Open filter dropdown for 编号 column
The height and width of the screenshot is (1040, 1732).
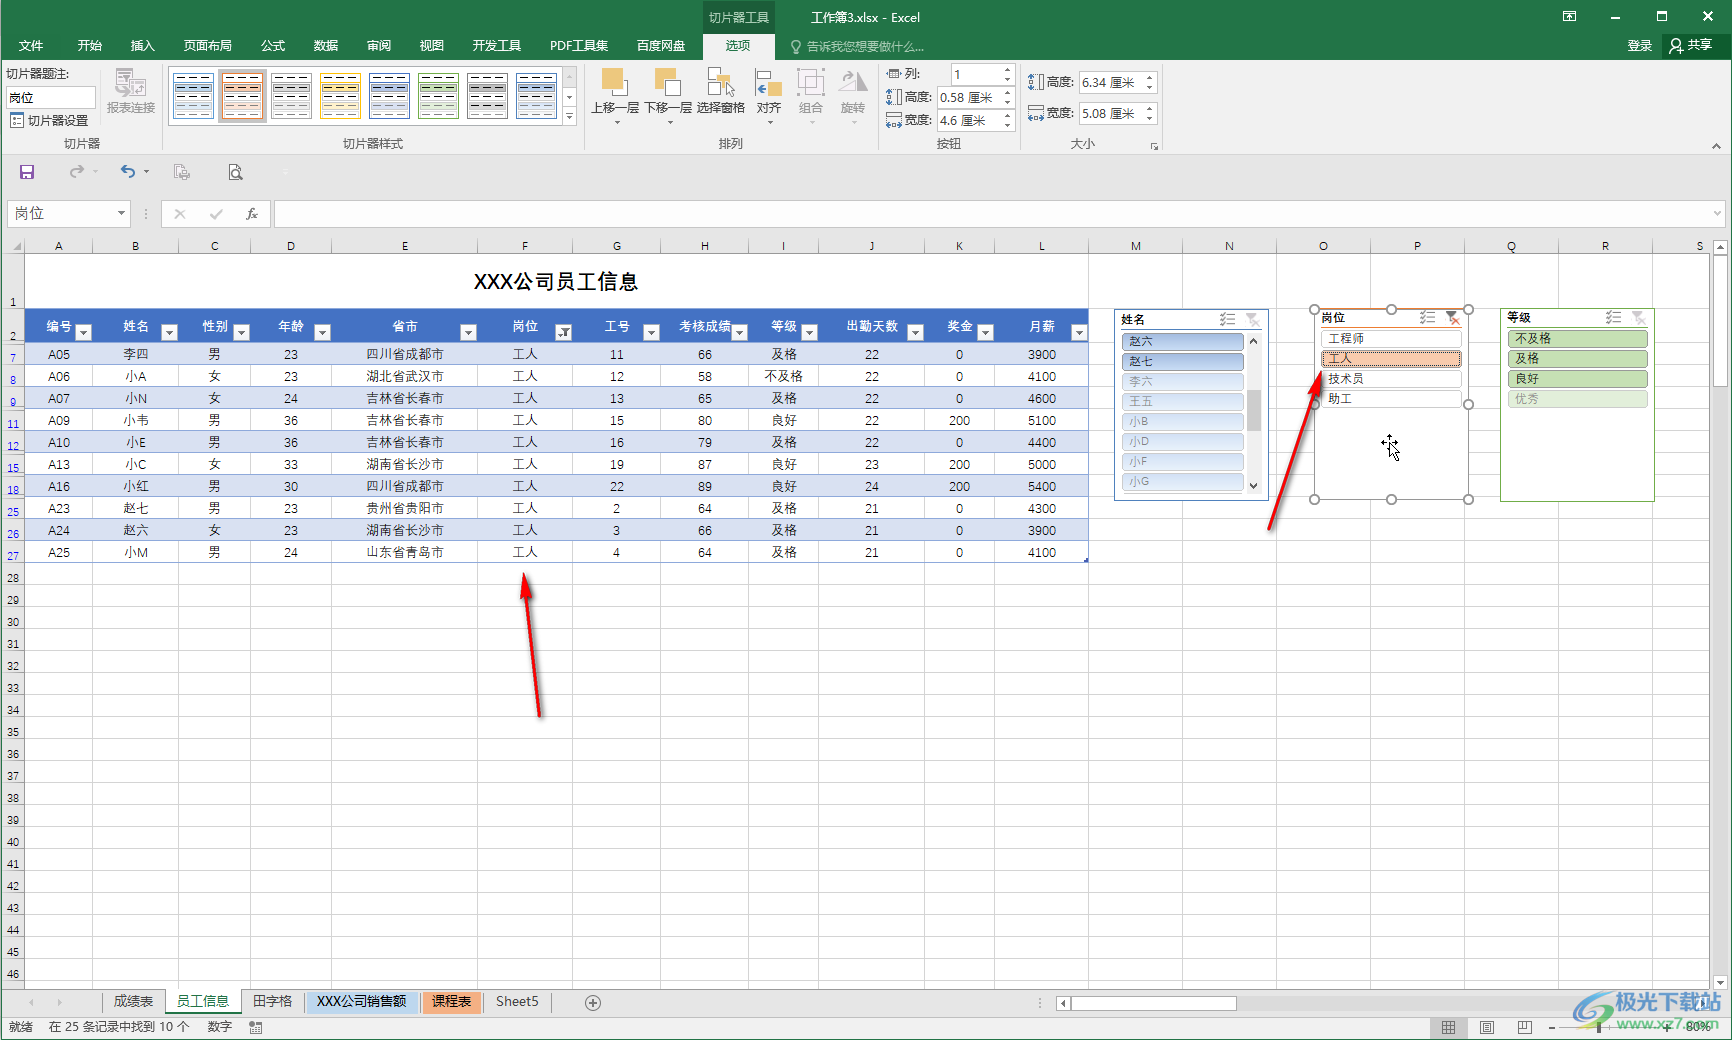click(x=84, y=332)
